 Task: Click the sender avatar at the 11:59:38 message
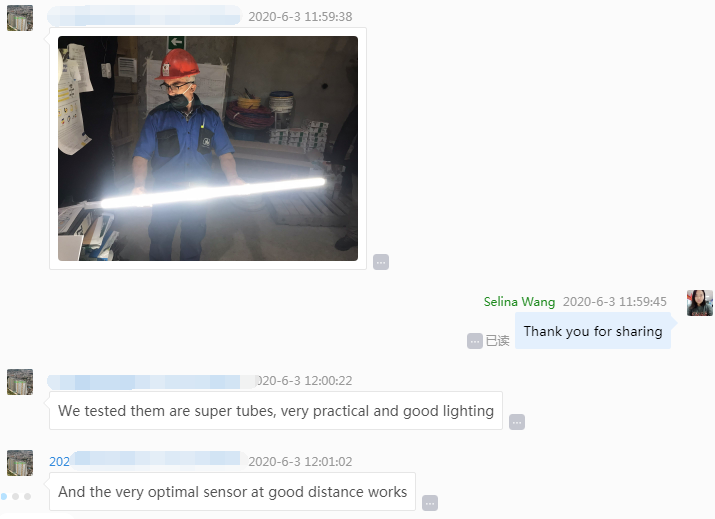[20, 18]
